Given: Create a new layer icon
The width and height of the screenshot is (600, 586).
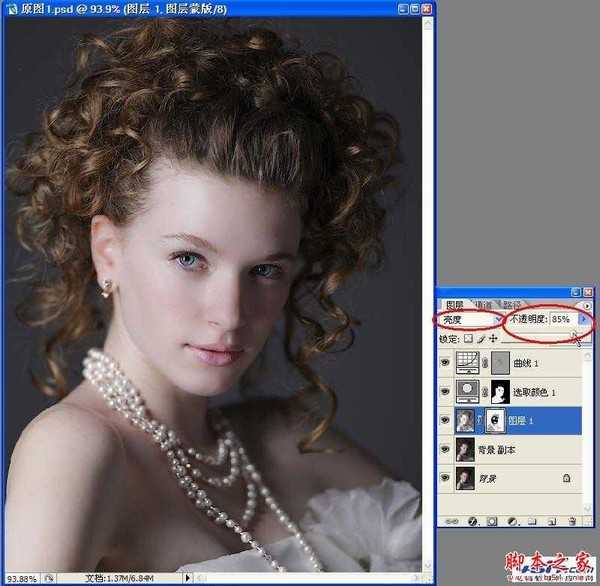Looking at the screenshot, I should 551,521.
